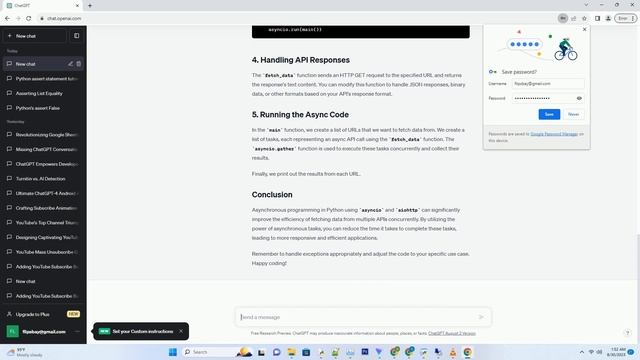Open a new browser tab with plus
Screen dimensions: 640x360
click(90, 6)
